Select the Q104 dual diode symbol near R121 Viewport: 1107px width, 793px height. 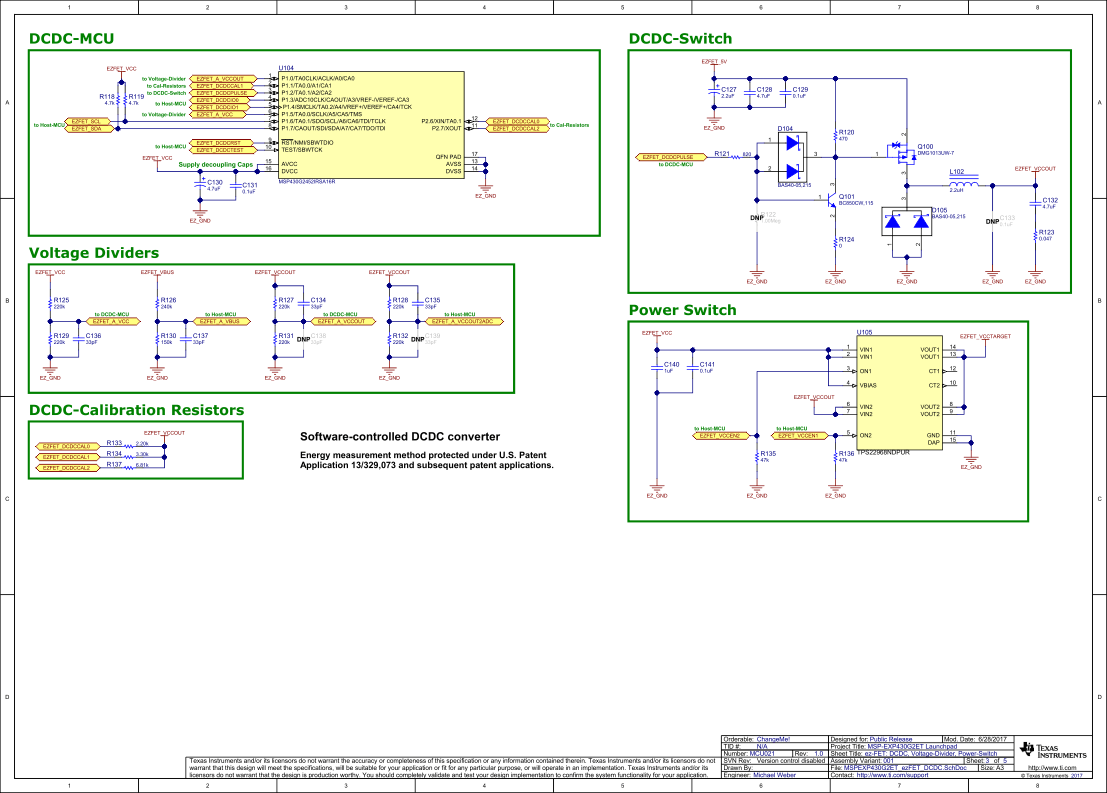[x=790, y=157]
